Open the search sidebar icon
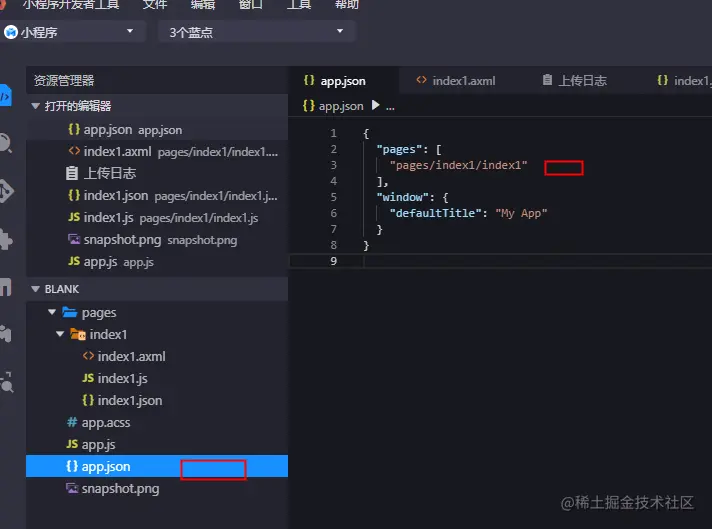This screenshot has height=529, width=712. (5, 143)
